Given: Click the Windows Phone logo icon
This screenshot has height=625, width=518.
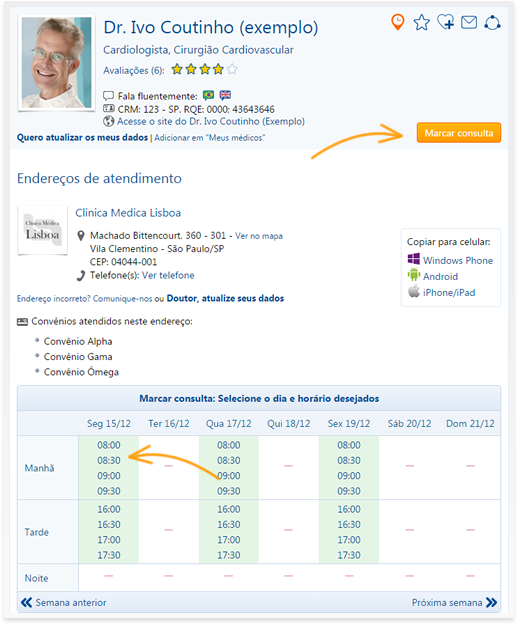Looking at the screenshot, I should 414,259.
